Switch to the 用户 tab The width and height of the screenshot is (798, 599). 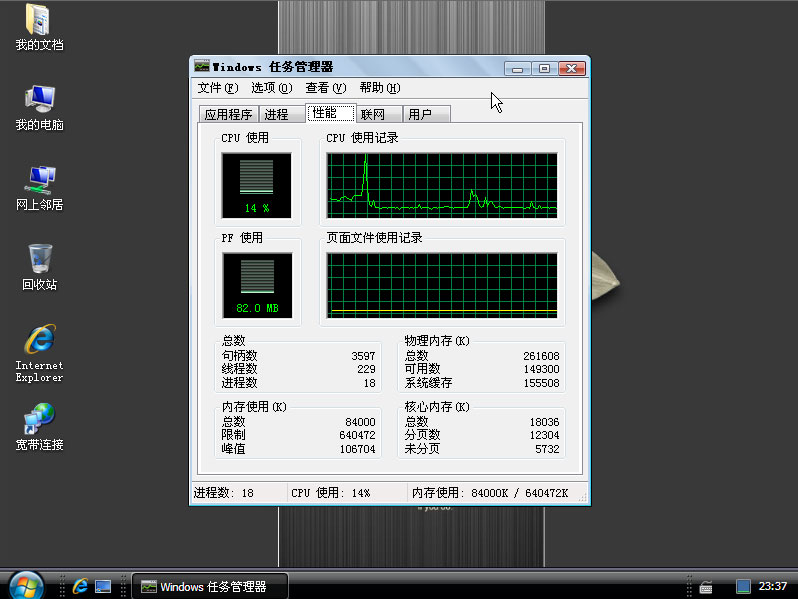click(426, 115)
